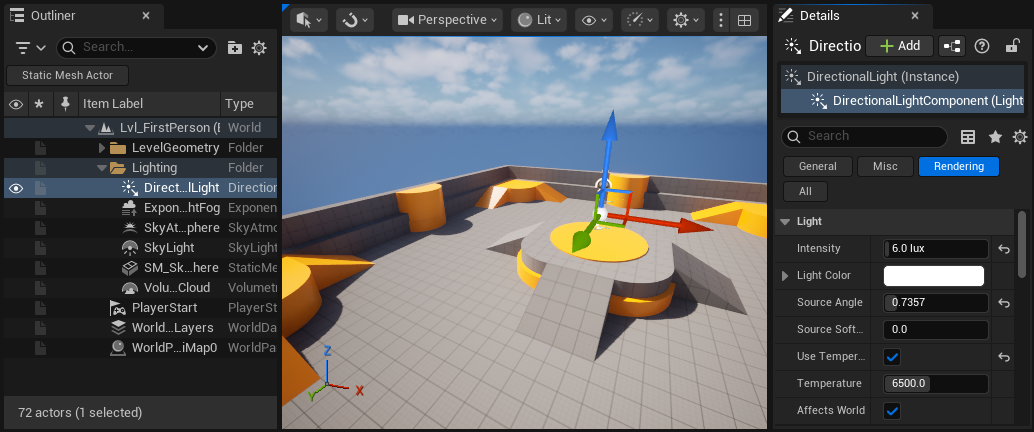Click the Outliner settings gear icon
This screenshot has height=432, width=1034.
coord(259,47)
